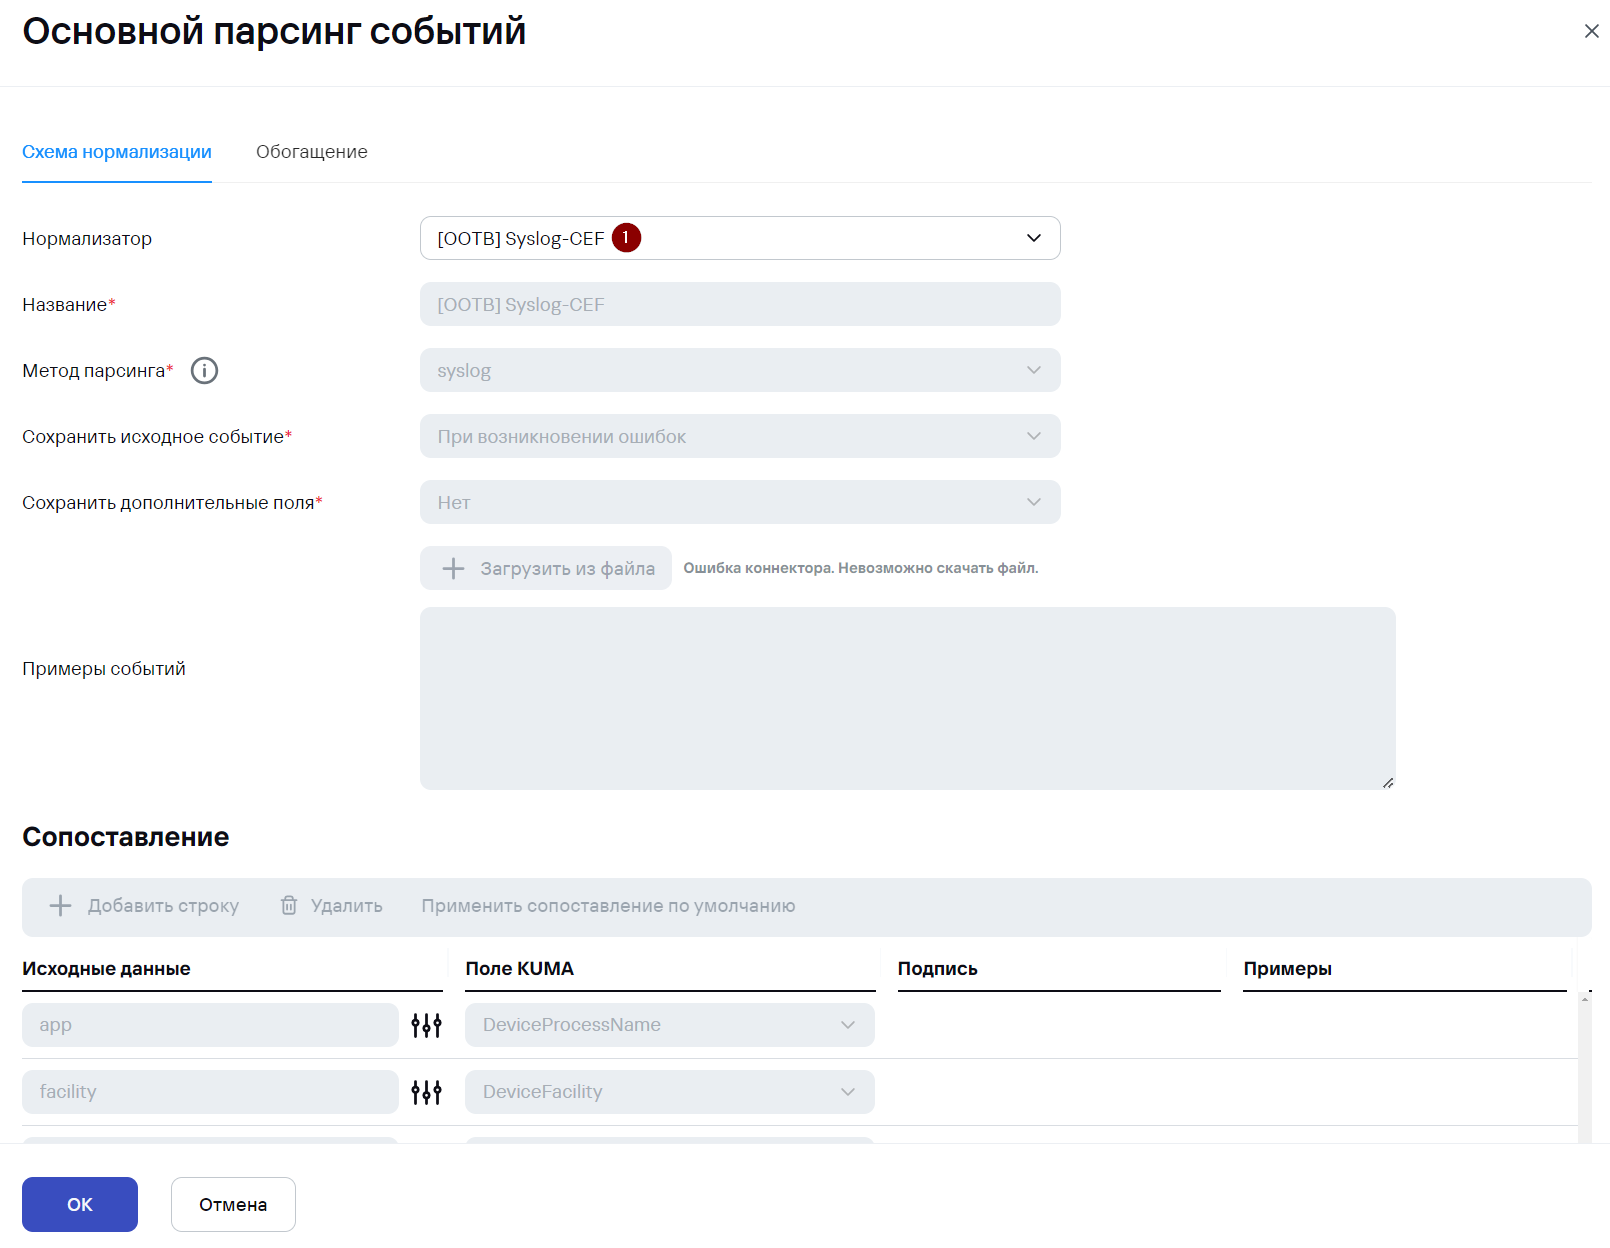
Task: Open the Метод парсинга syslog dropdown
Action: (x=740, y=370)
